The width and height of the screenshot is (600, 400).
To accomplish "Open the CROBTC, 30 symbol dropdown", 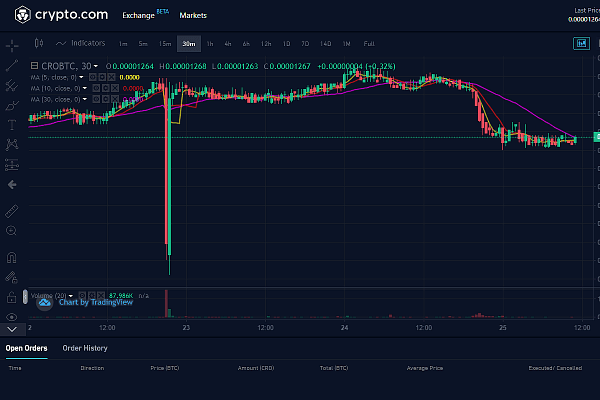I will pos(96,66).
